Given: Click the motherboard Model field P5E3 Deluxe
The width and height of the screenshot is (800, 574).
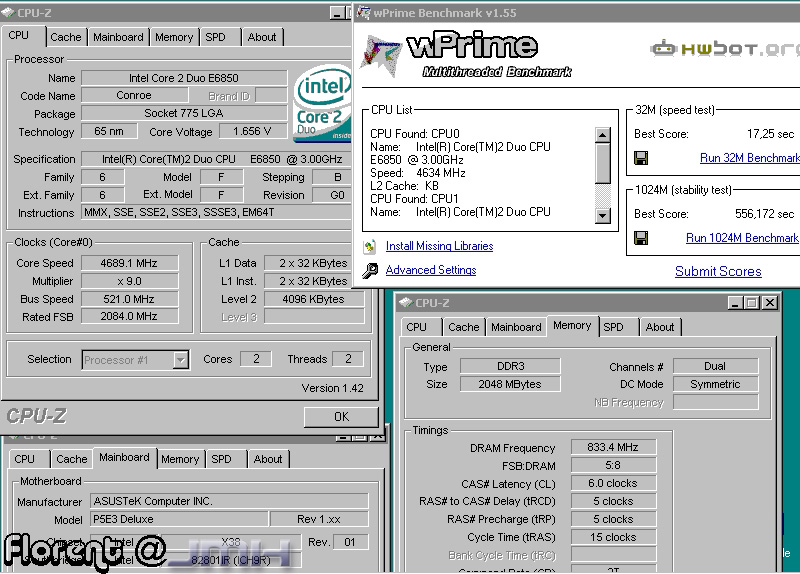Looking at the screenshot, I should pos(180,519).
